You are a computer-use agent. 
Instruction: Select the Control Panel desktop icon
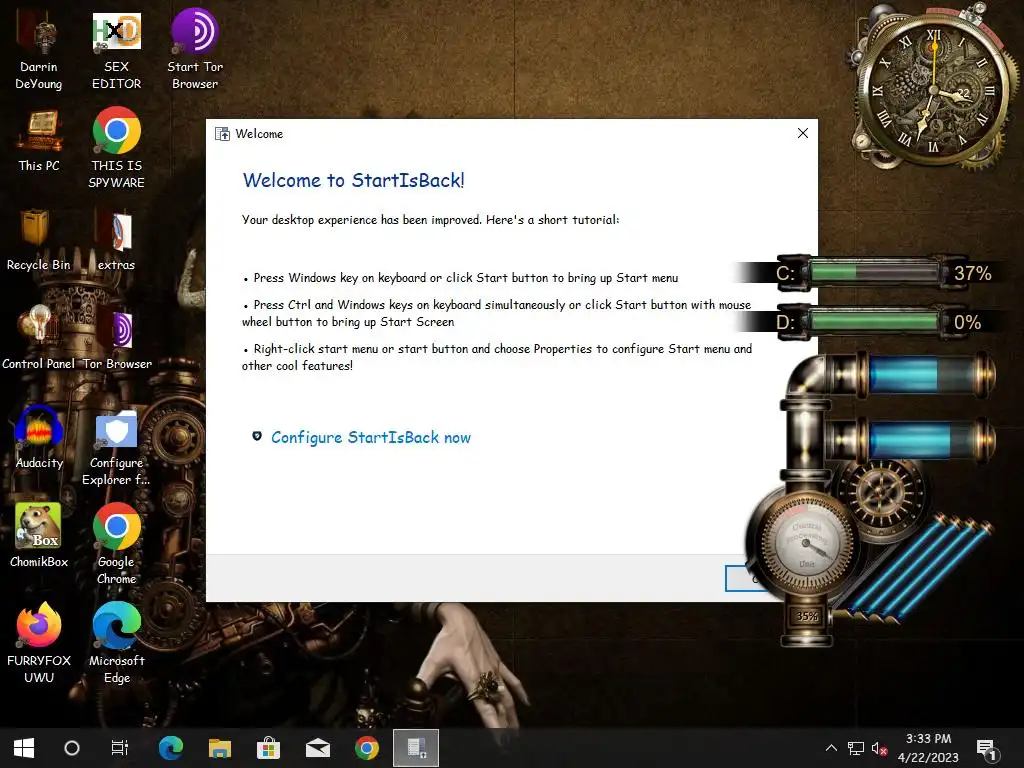[x=39, y=339]
